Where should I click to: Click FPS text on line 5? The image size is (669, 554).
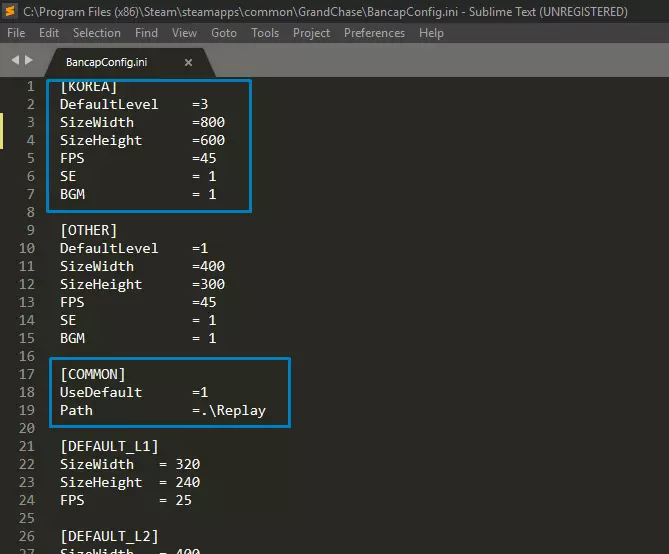click(x=72, y=158)
